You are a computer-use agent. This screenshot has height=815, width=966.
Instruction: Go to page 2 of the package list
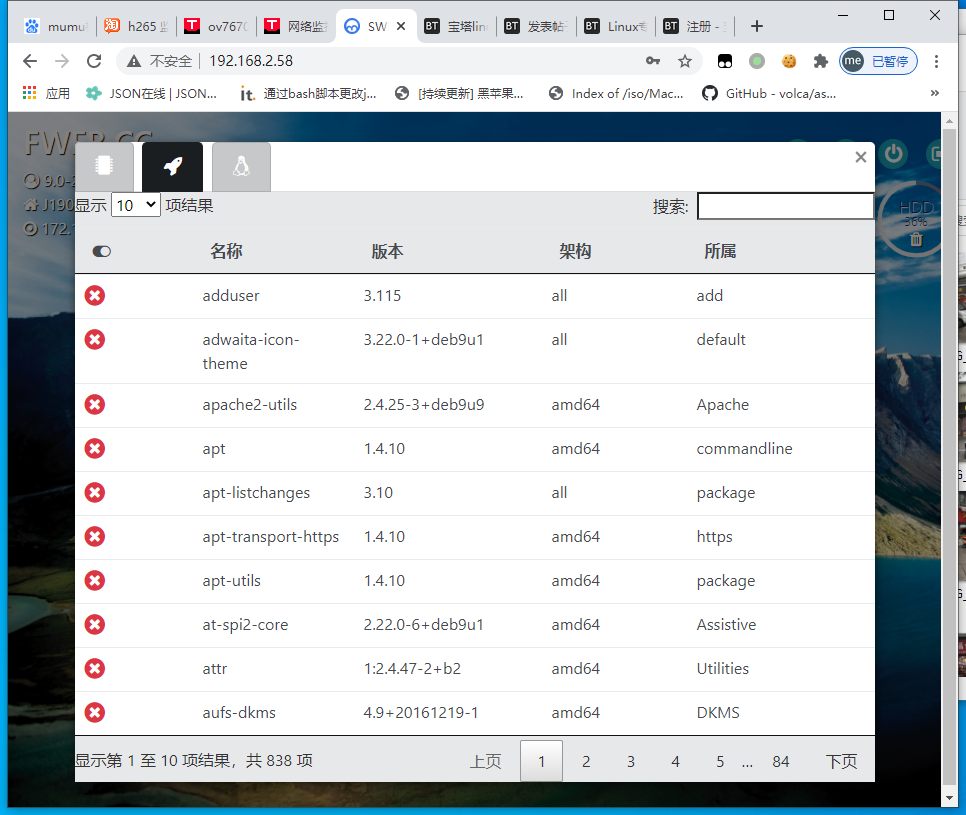(586, 761)
